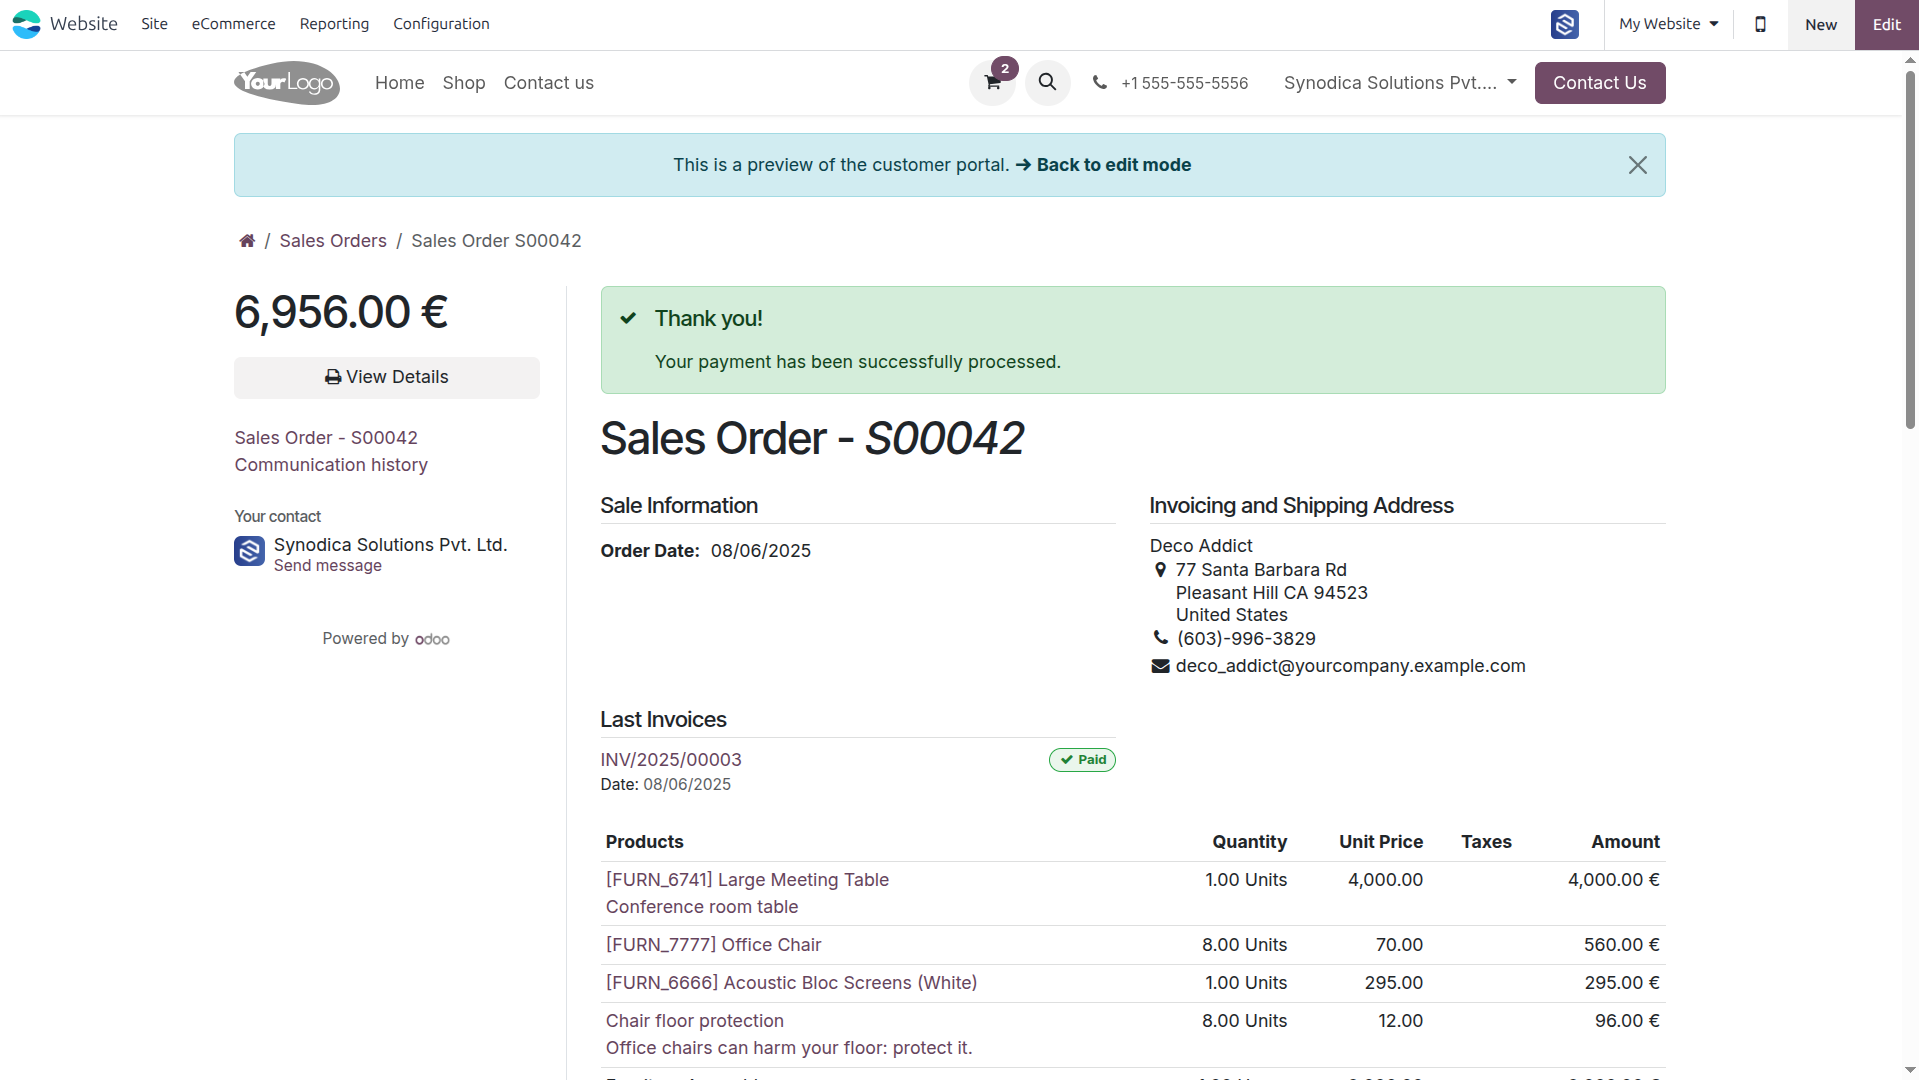Image resolution: width=1919 pixels, height=1080 pixels.
Task: Click the address pin icon
Action: 1160,570
